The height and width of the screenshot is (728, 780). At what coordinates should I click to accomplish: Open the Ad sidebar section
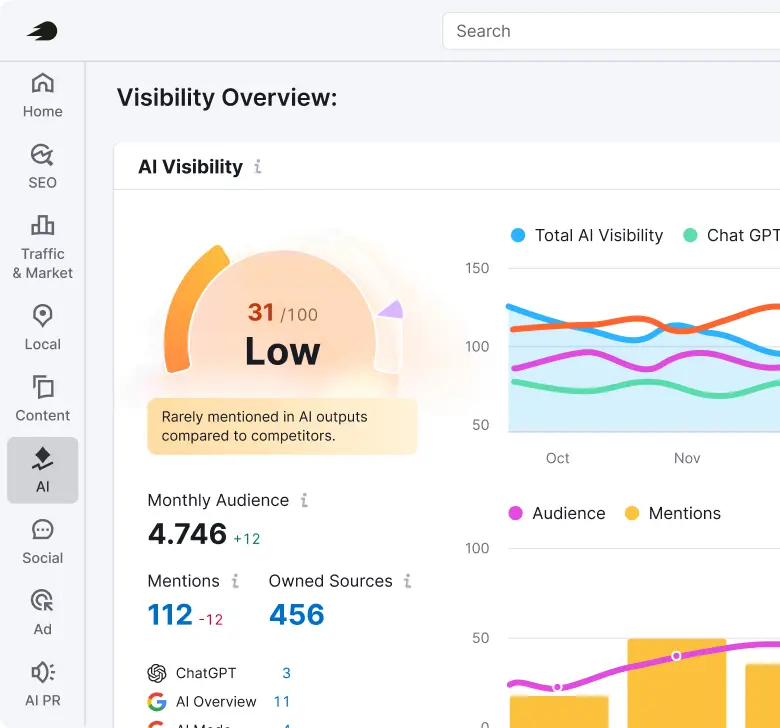pos(42,613)
